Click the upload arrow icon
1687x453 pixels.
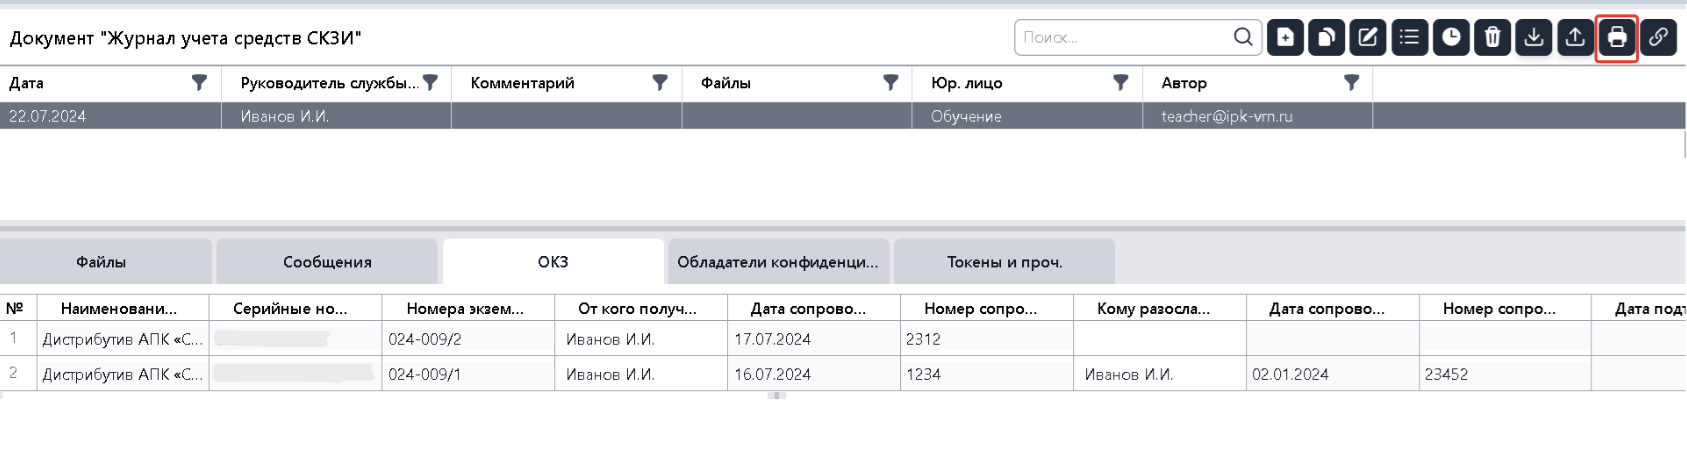[x=1575, y=38]
